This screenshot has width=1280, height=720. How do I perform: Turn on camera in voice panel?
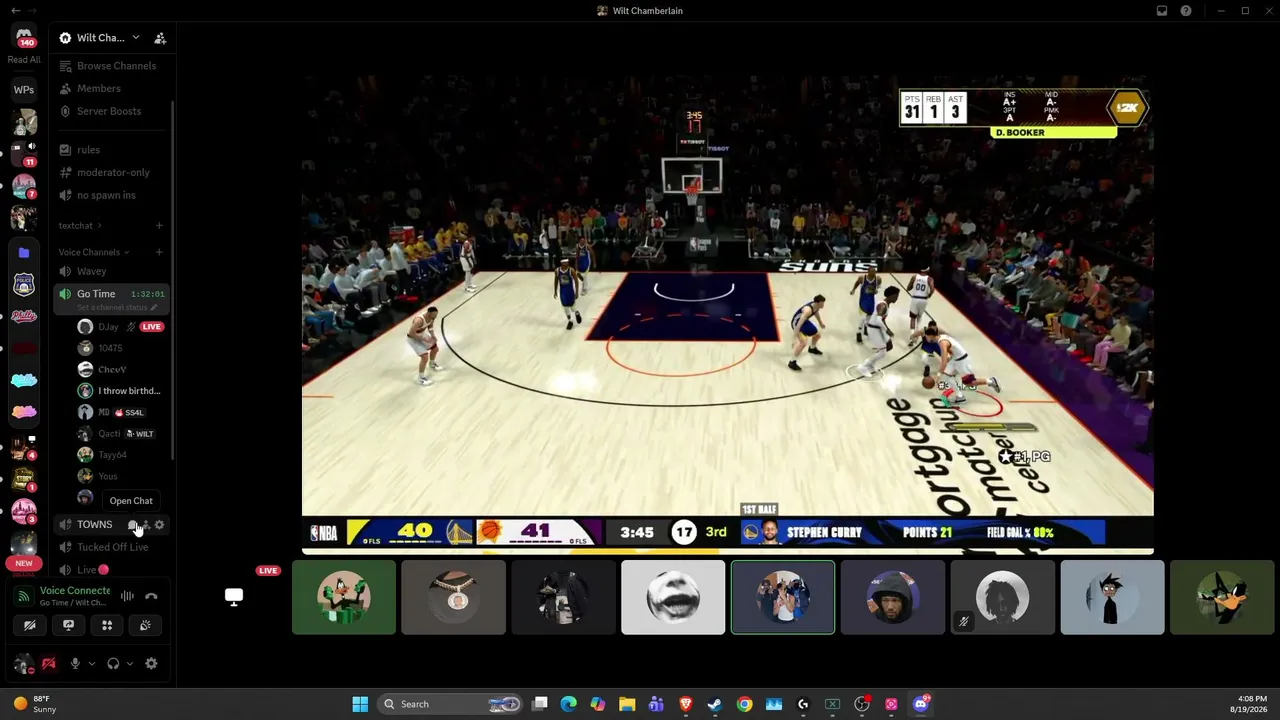tap(30, 626)
